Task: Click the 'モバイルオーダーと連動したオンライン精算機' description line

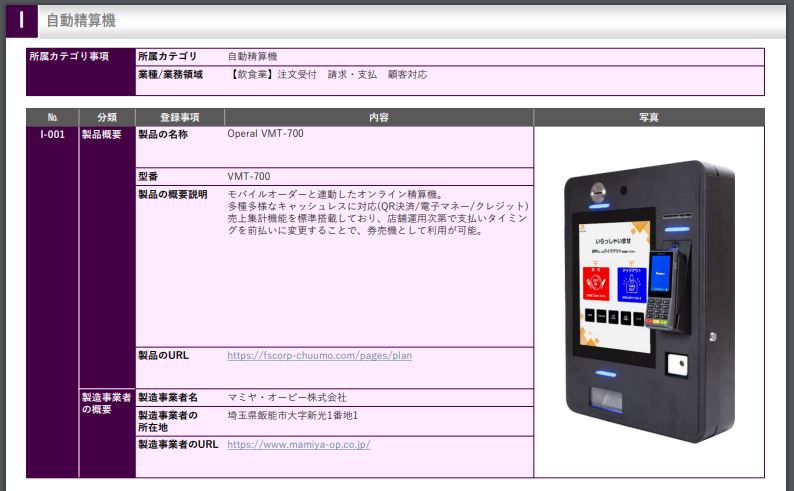Action: coord(336,194)
